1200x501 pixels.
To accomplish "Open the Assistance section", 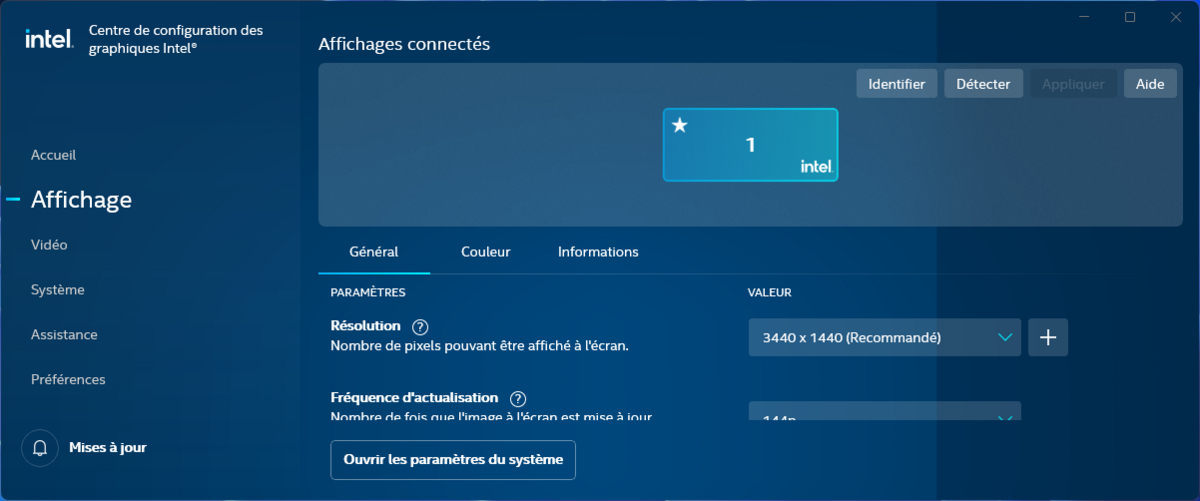I will pyautogui.click(x=64, y=335).
